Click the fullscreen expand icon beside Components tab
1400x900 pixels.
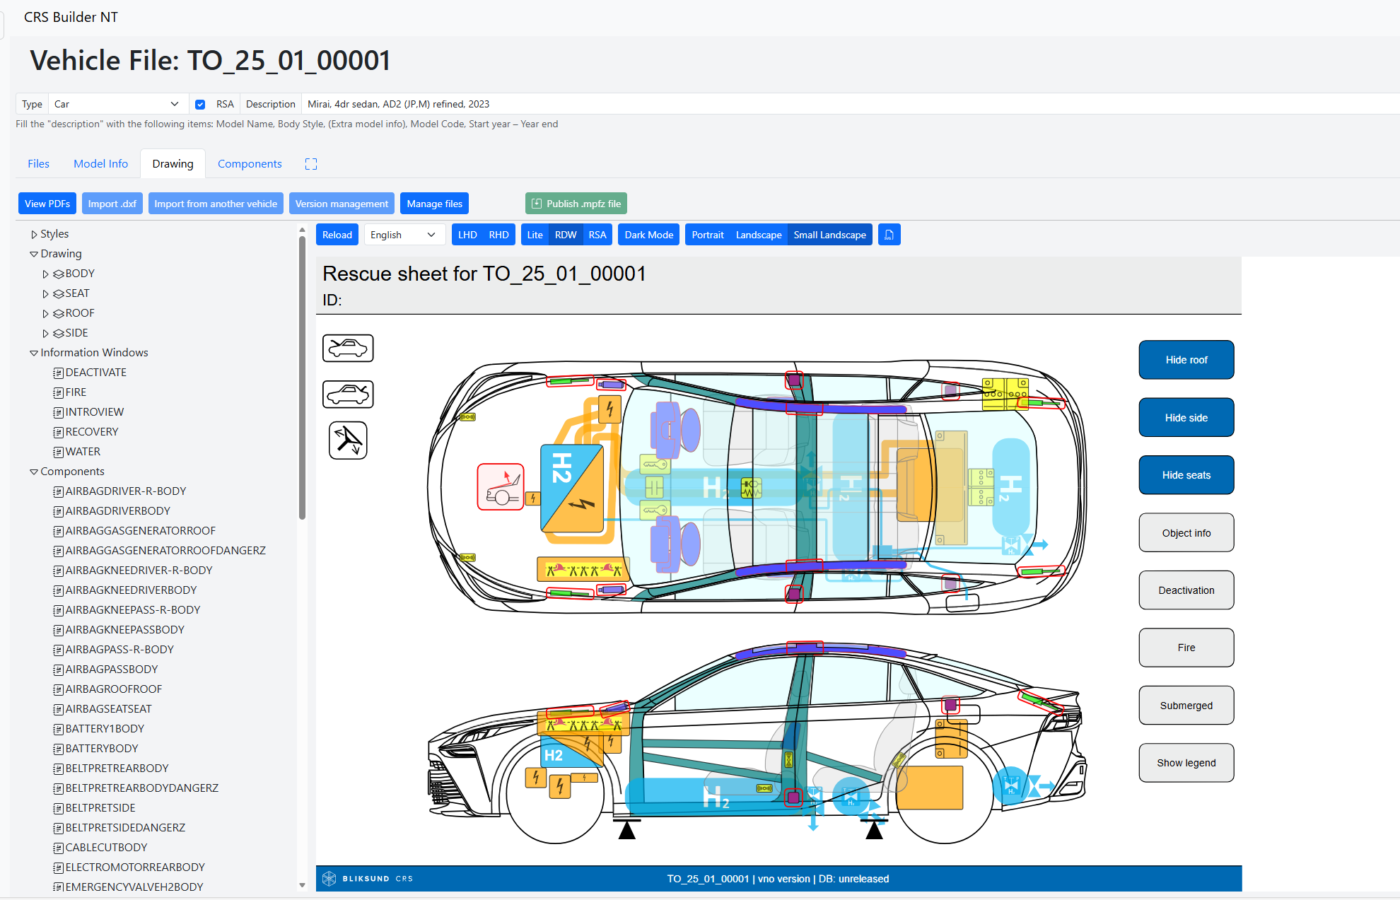click(x=311, y=164)
